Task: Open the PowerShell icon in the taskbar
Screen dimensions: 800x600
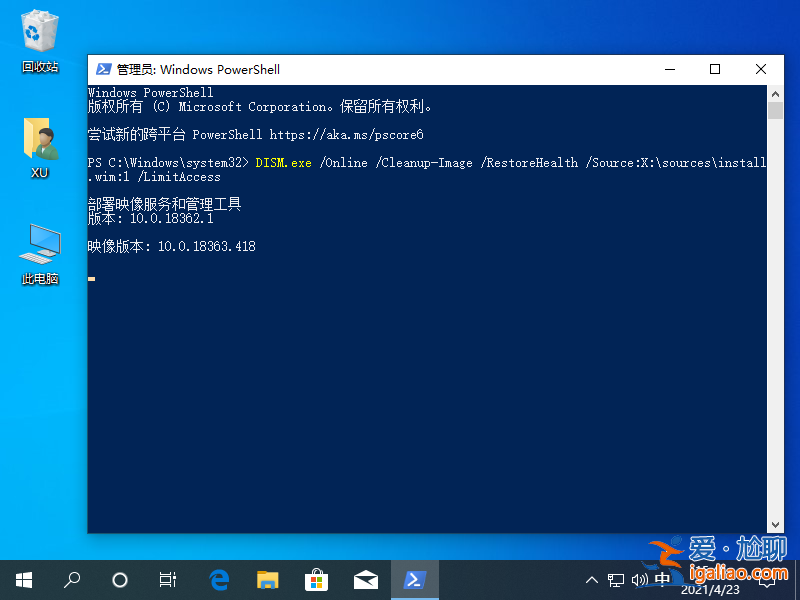Action: 414,580
